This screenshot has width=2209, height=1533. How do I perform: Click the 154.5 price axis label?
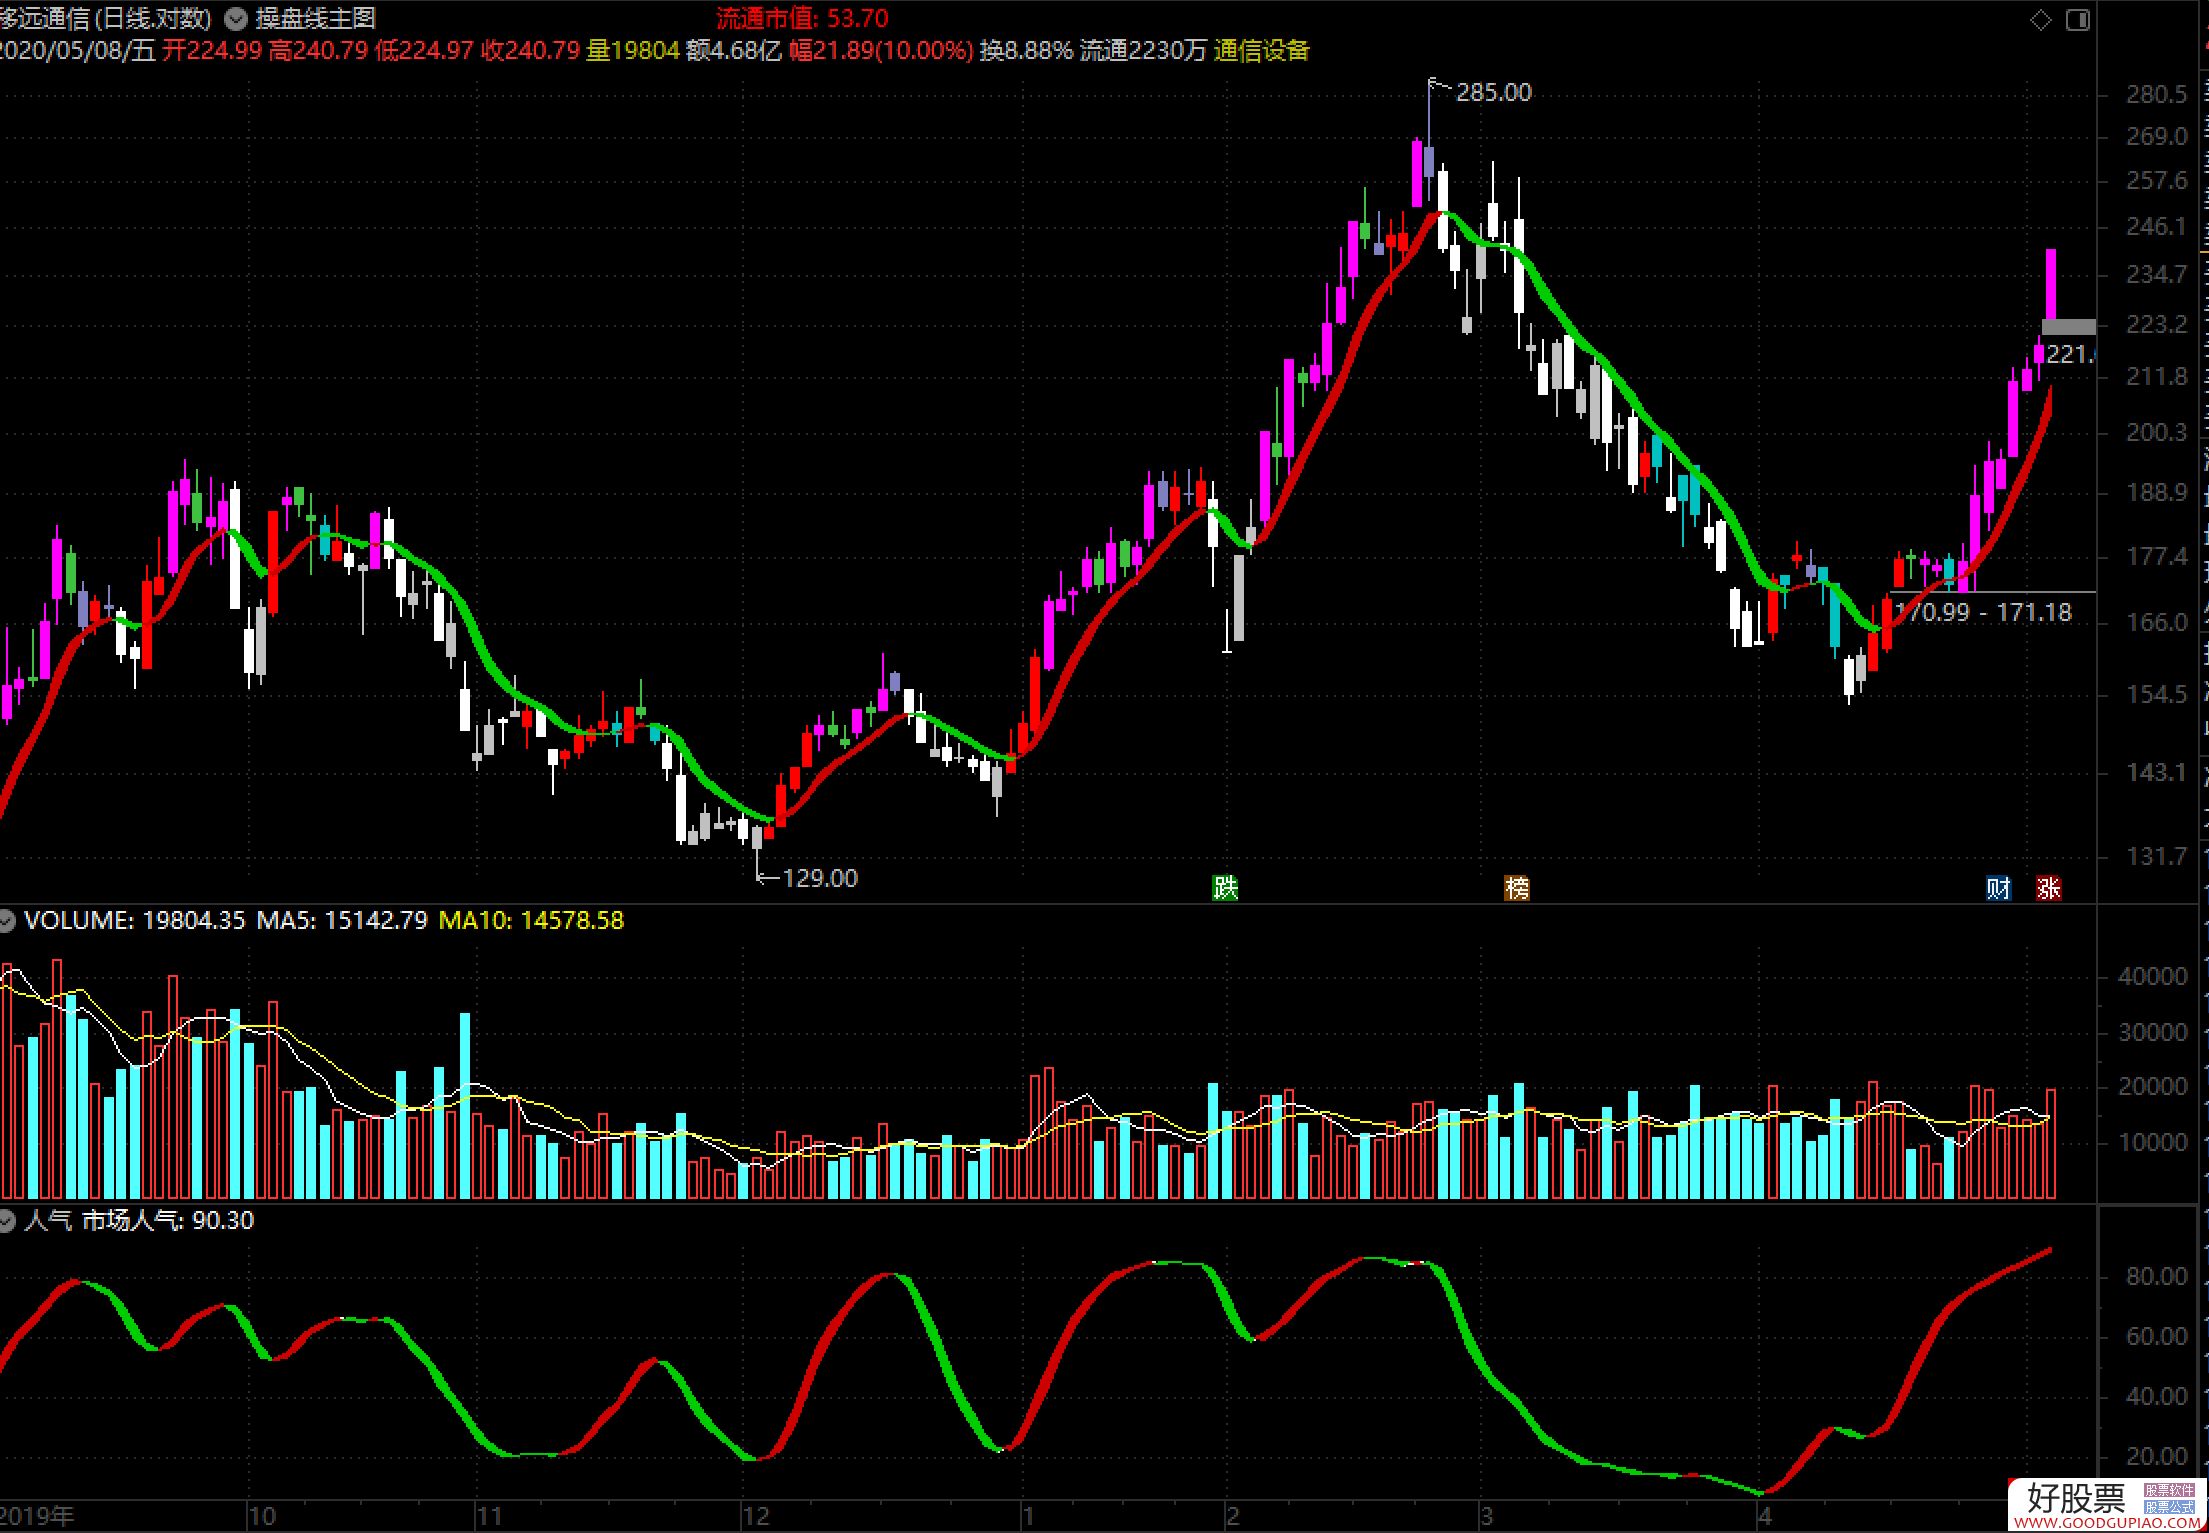click(2157, 694)
